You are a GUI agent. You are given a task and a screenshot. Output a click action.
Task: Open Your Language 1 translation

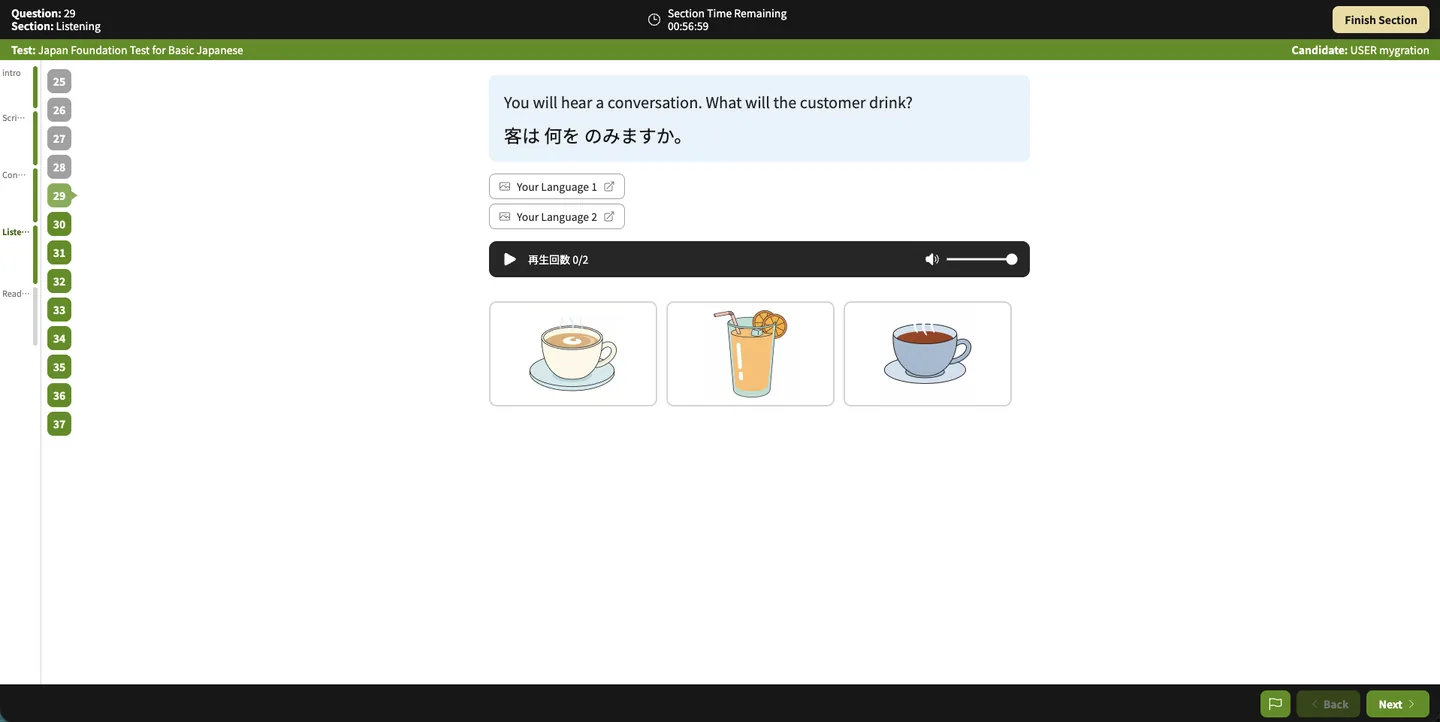(557, 187)
